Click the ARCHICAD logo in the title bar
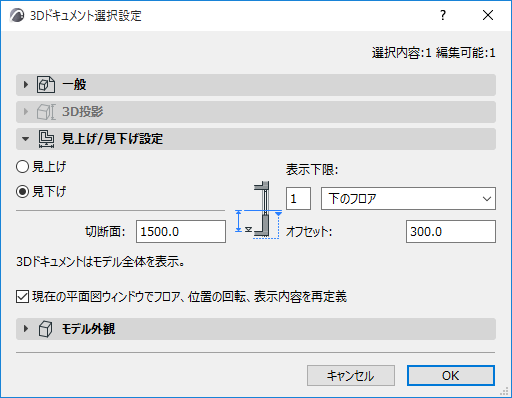 pos(17,15)
